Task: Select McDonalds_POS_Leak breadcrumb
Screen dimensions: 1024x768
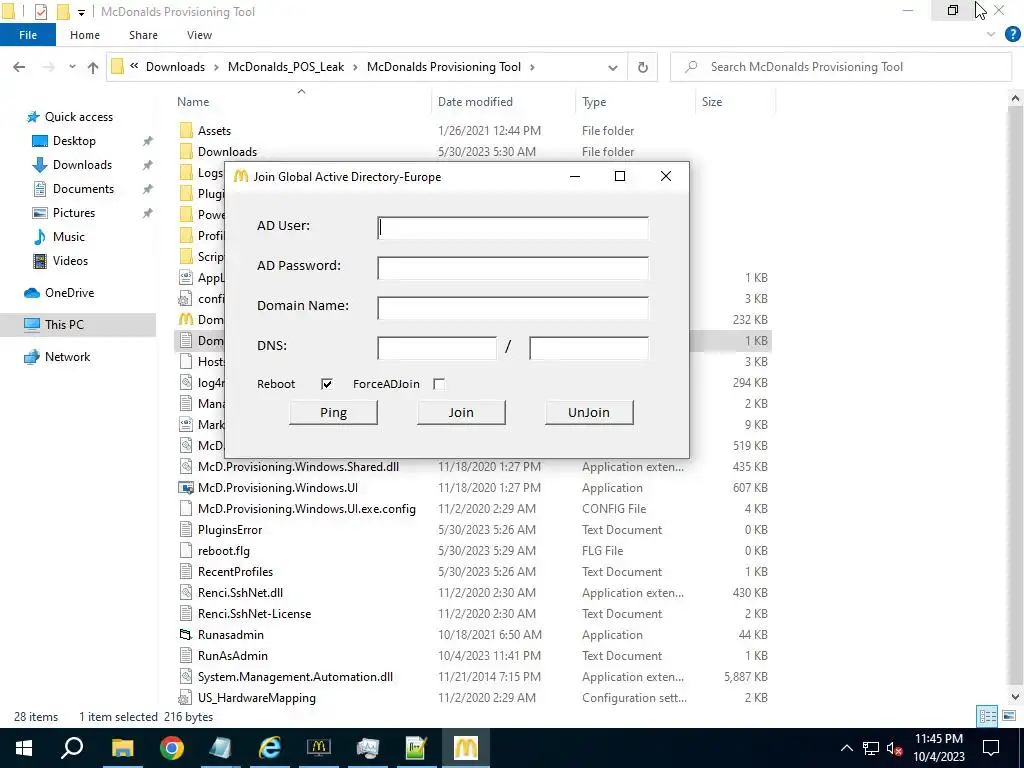Action: pos(285,67)
